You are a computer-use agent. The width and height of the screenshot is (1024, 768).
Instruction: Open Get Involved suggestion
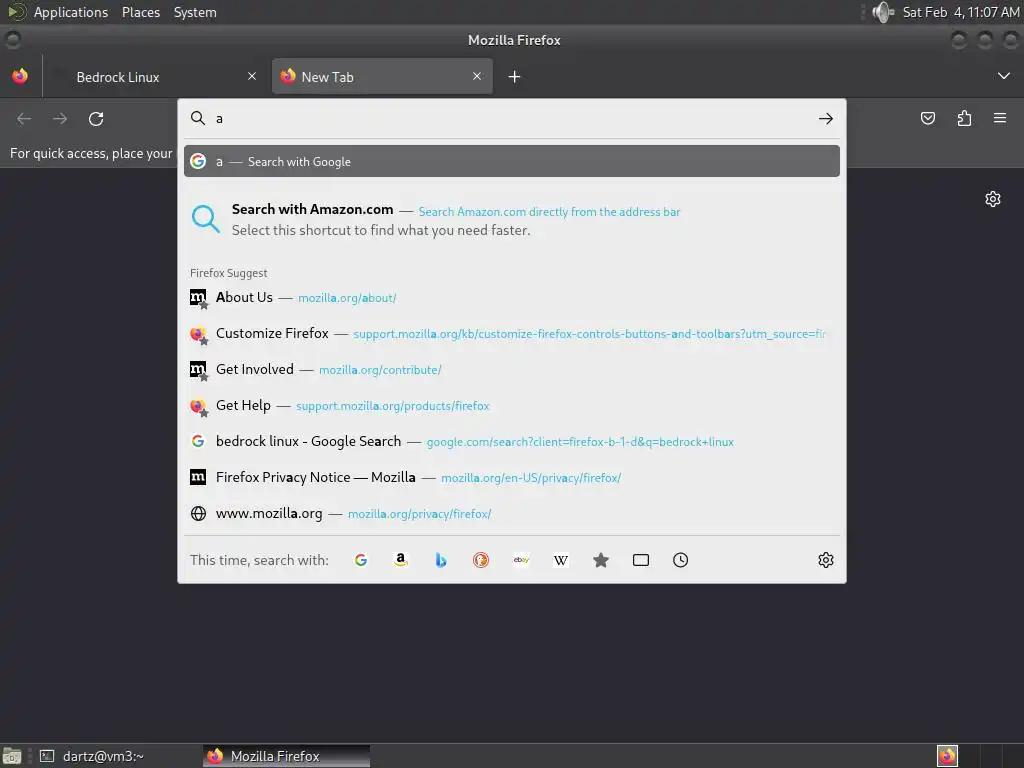(511, 370)
